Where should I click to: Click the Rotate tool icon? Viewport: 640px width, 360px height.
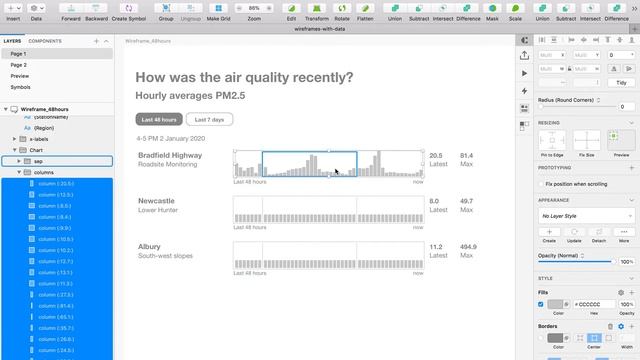[342, 8]
